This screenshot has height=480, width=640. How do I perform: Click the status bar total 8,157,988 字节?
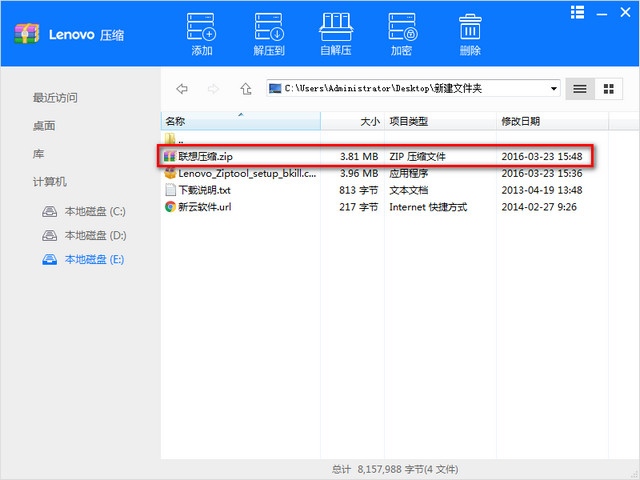[395, 469]
